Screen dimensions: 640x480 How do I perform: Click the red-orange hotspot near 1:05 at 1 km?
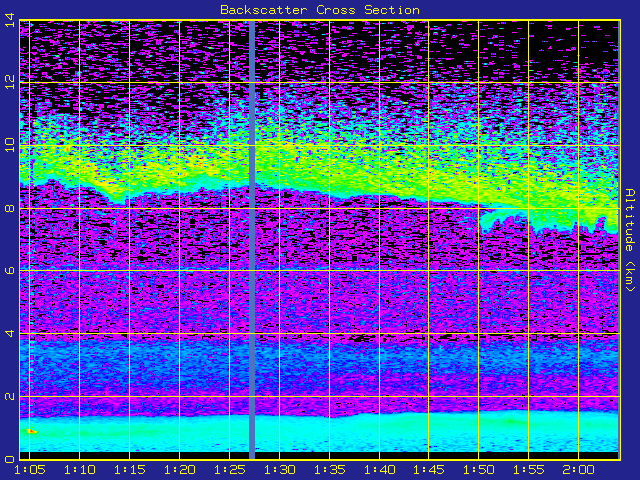tap(31, 431)
